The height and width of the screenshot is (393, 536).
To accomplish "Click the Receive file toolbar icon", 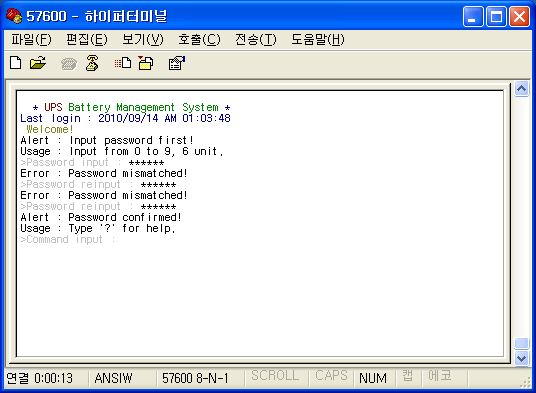I will pyautogui.click(x=146, y=63).
